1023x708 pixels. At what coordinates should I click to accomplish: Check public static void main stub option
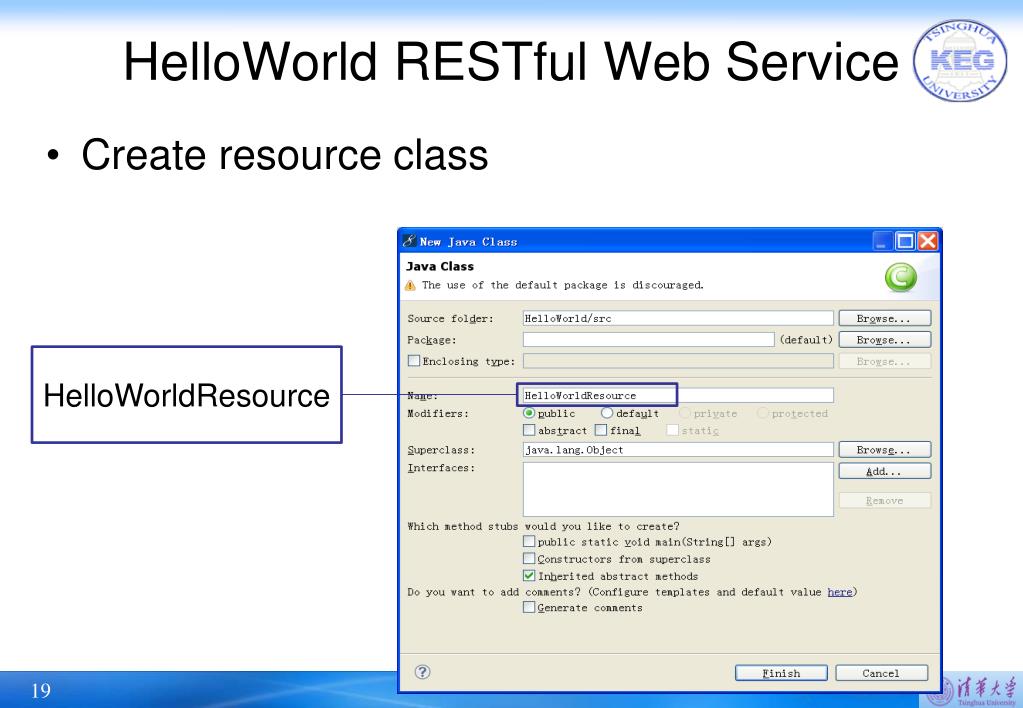pos(529,541)
